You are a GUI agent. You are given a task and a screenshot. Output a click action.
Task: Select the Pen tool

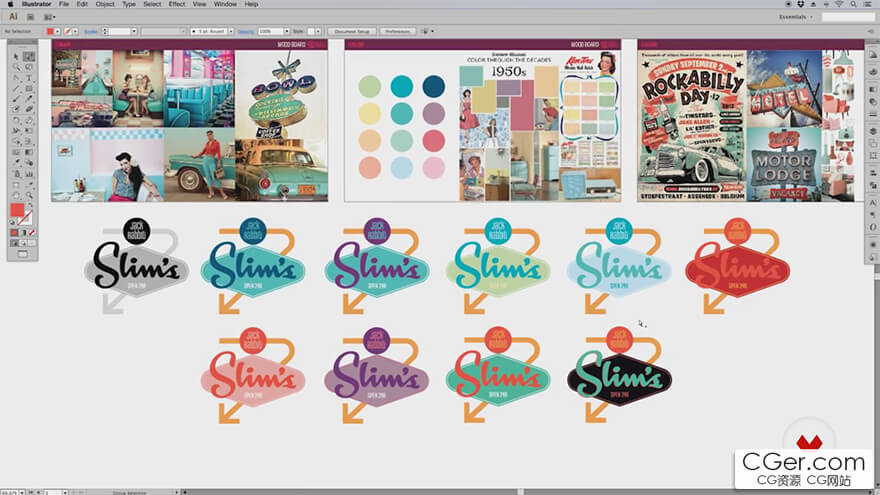click(16, 78)
